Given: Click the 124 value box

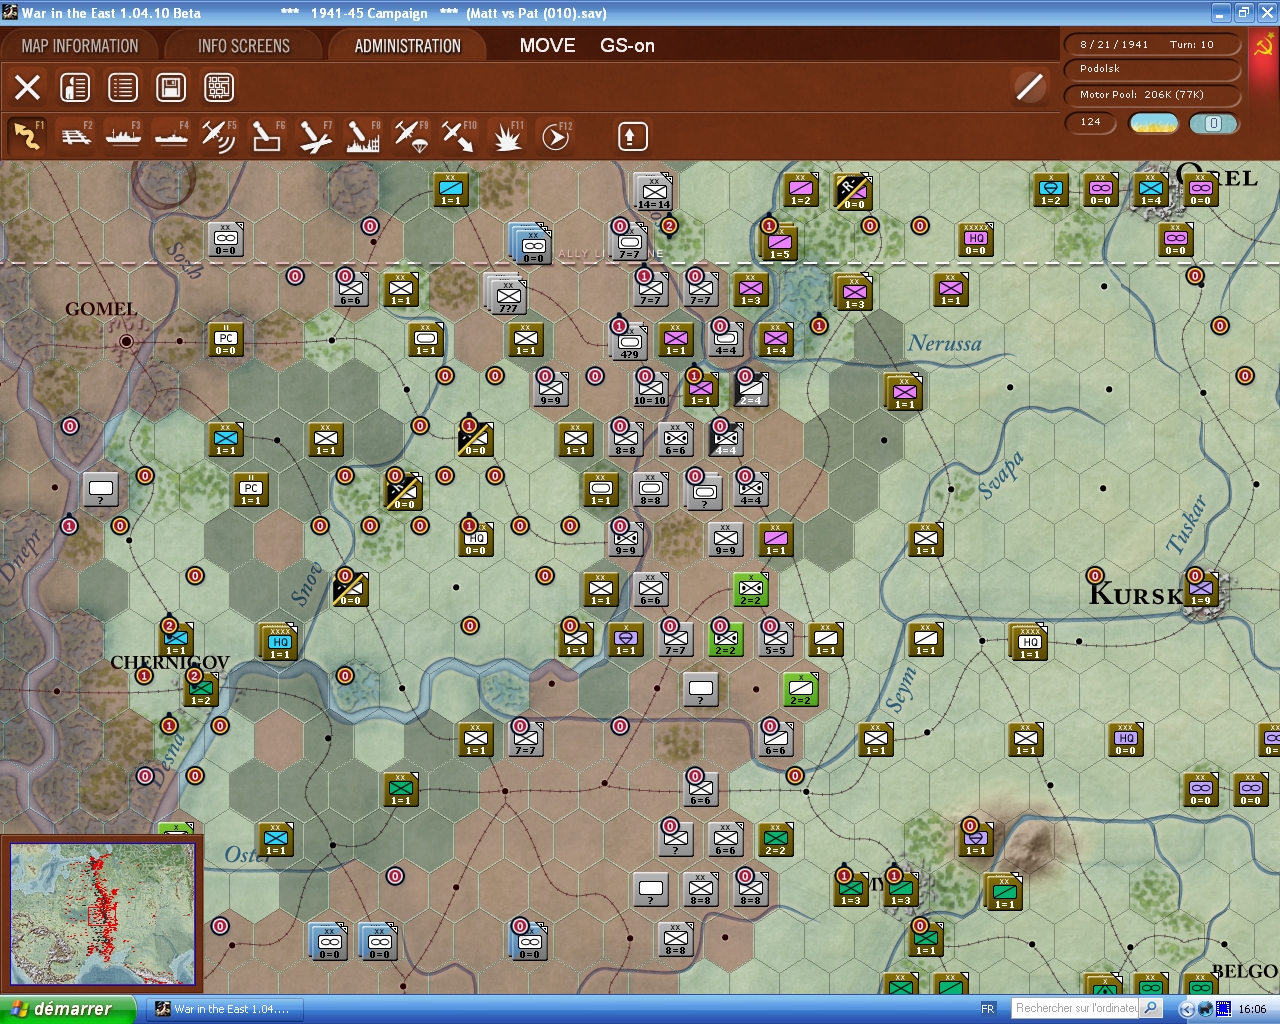Looking at the screenshot, I should pyautogui.click(x=1092, y=122).
